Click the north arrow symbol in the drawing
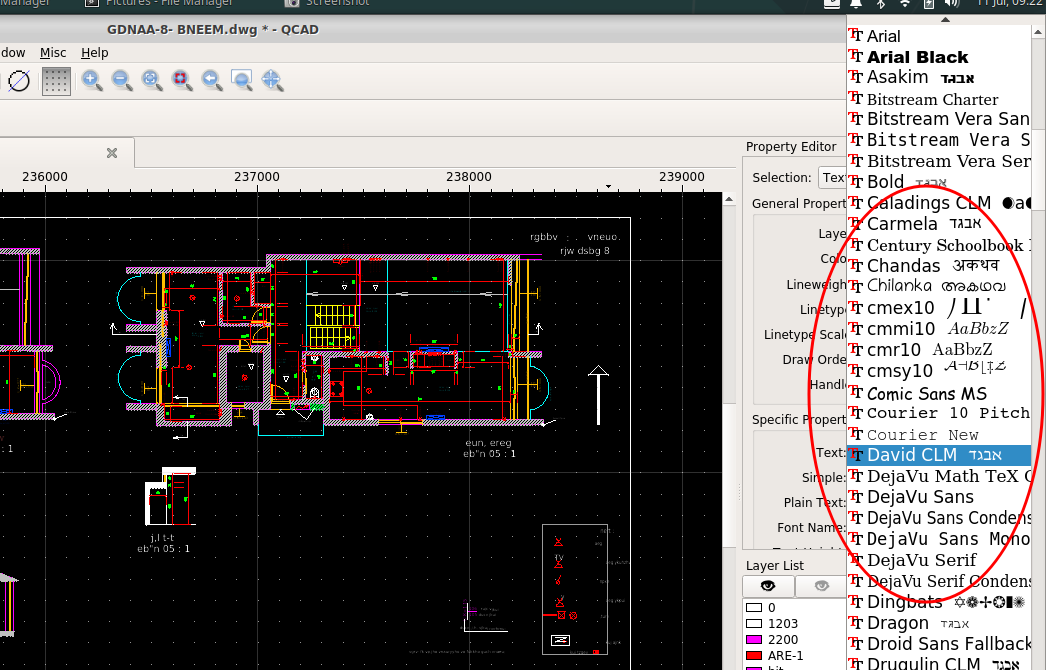 (598, 395)
